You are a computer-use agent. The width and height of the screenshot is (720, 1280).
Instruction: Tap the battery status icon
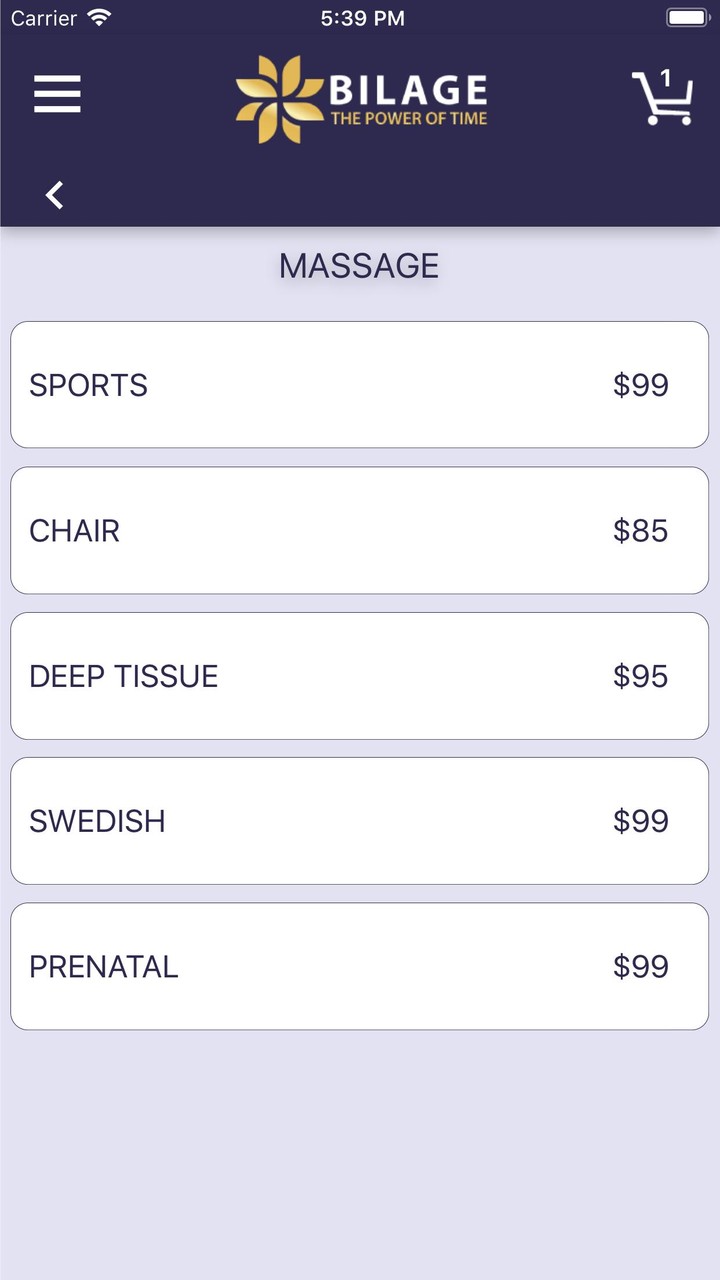click(x=686, y=18)
